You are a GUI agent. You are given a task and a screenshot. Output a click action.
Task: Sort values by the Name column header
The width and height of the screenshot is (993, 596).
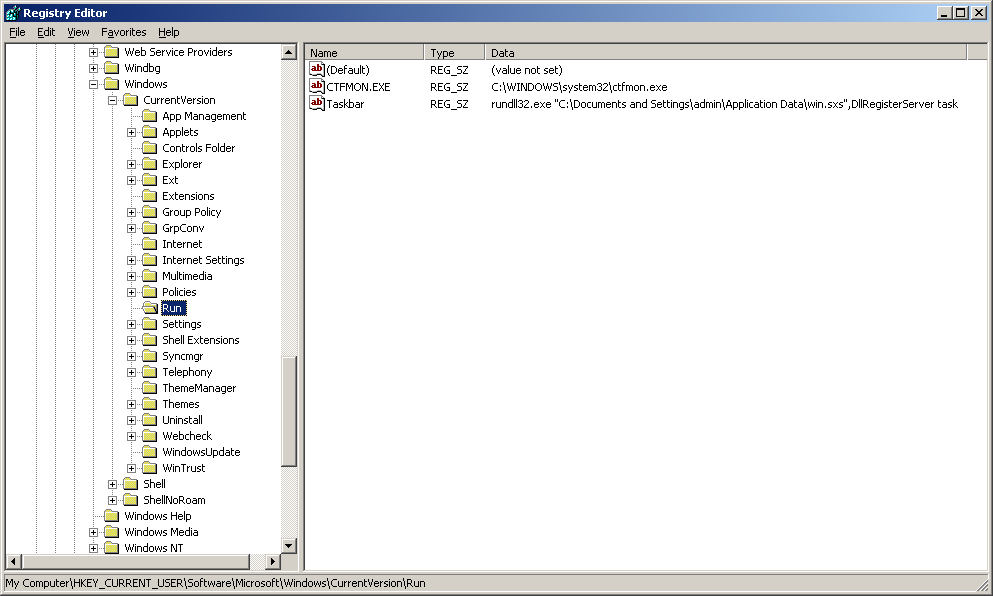[x=364, y=53]
